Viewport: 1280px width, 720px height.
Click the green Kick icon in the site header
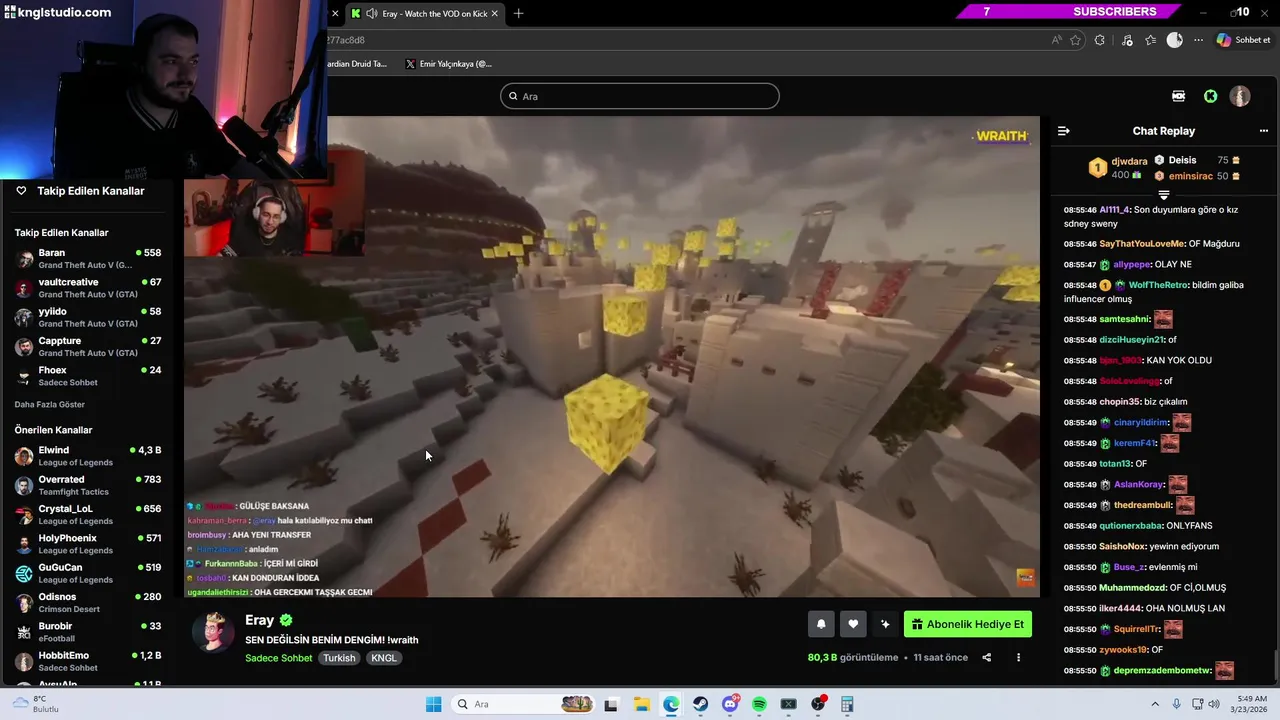coord(1211,96)
